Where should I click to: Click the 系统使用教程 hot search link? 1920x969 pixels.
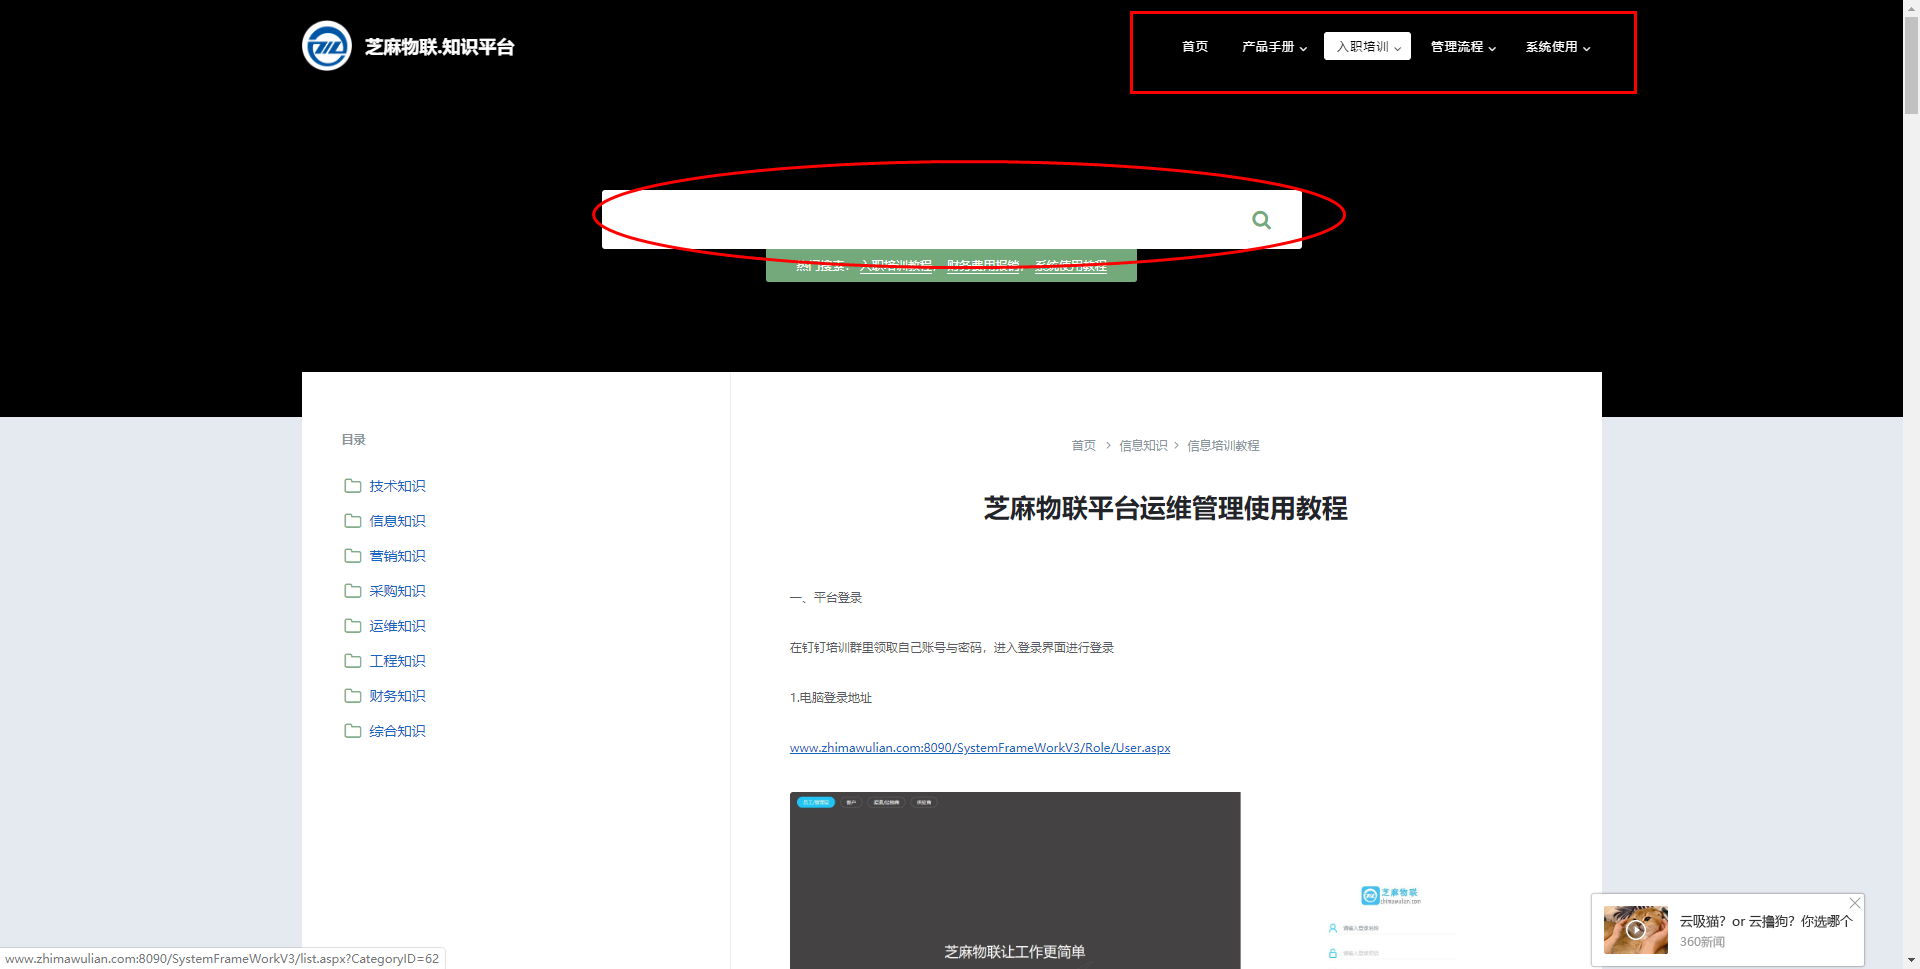(x=1070, y=266)
